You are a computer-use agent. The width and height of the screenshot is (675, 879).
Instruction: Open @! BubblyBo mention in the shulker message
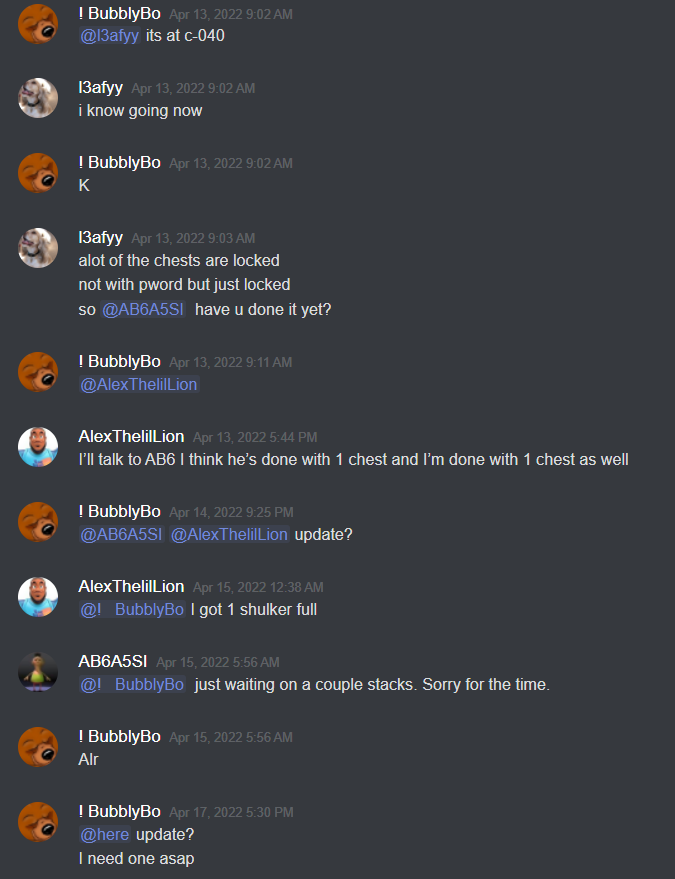(x=132, y=610)
